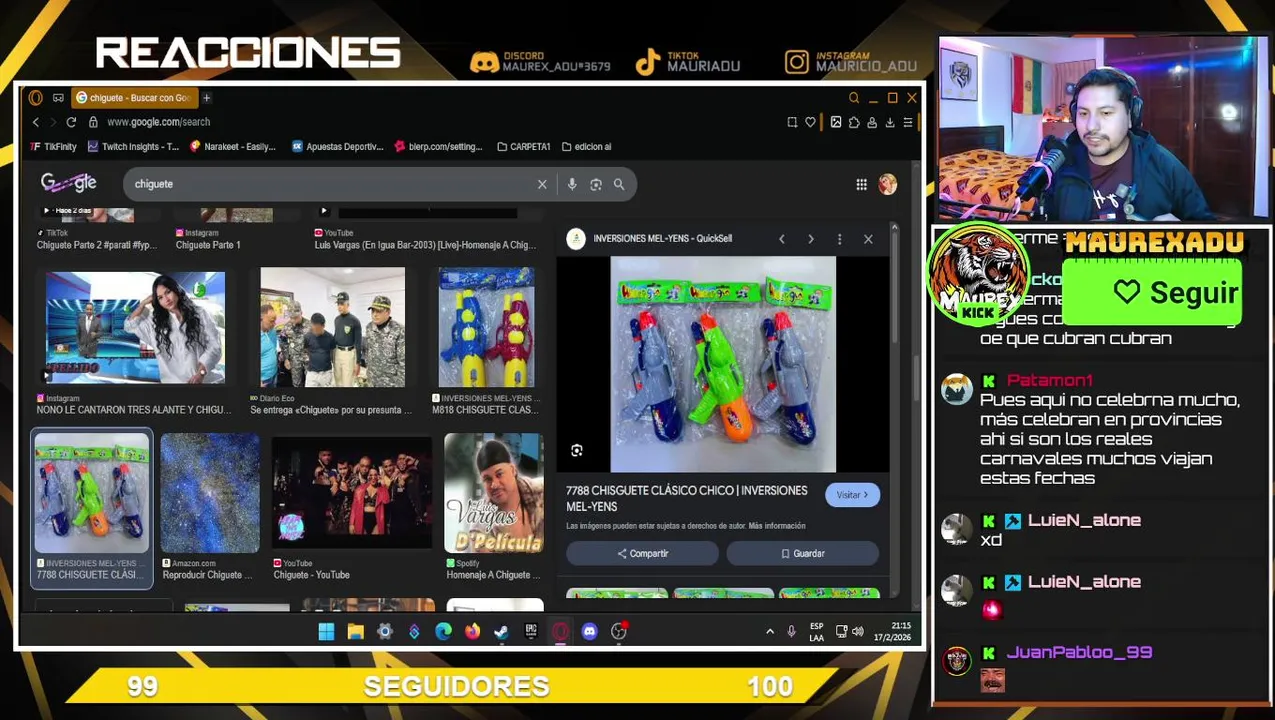The height and width of the screenshot is (720, 1275).
Task: Click the site padlock security icon
Action: pyautogui.click(x=93, y=122)
